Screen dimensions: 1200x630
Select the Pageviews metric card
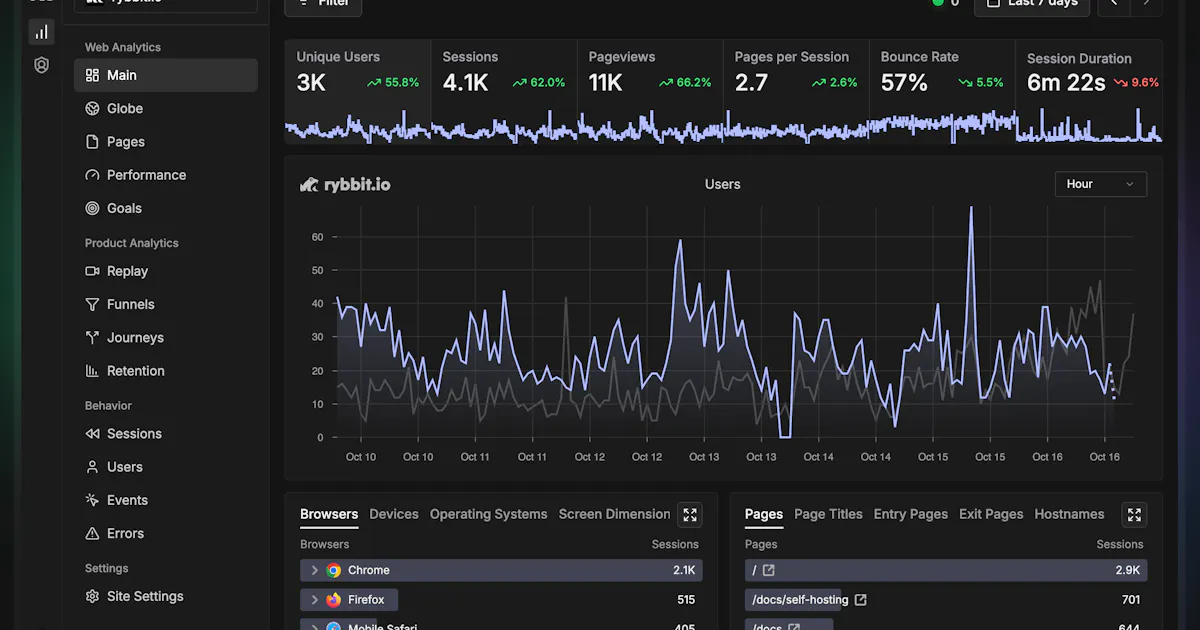click(x=649, y=91)
